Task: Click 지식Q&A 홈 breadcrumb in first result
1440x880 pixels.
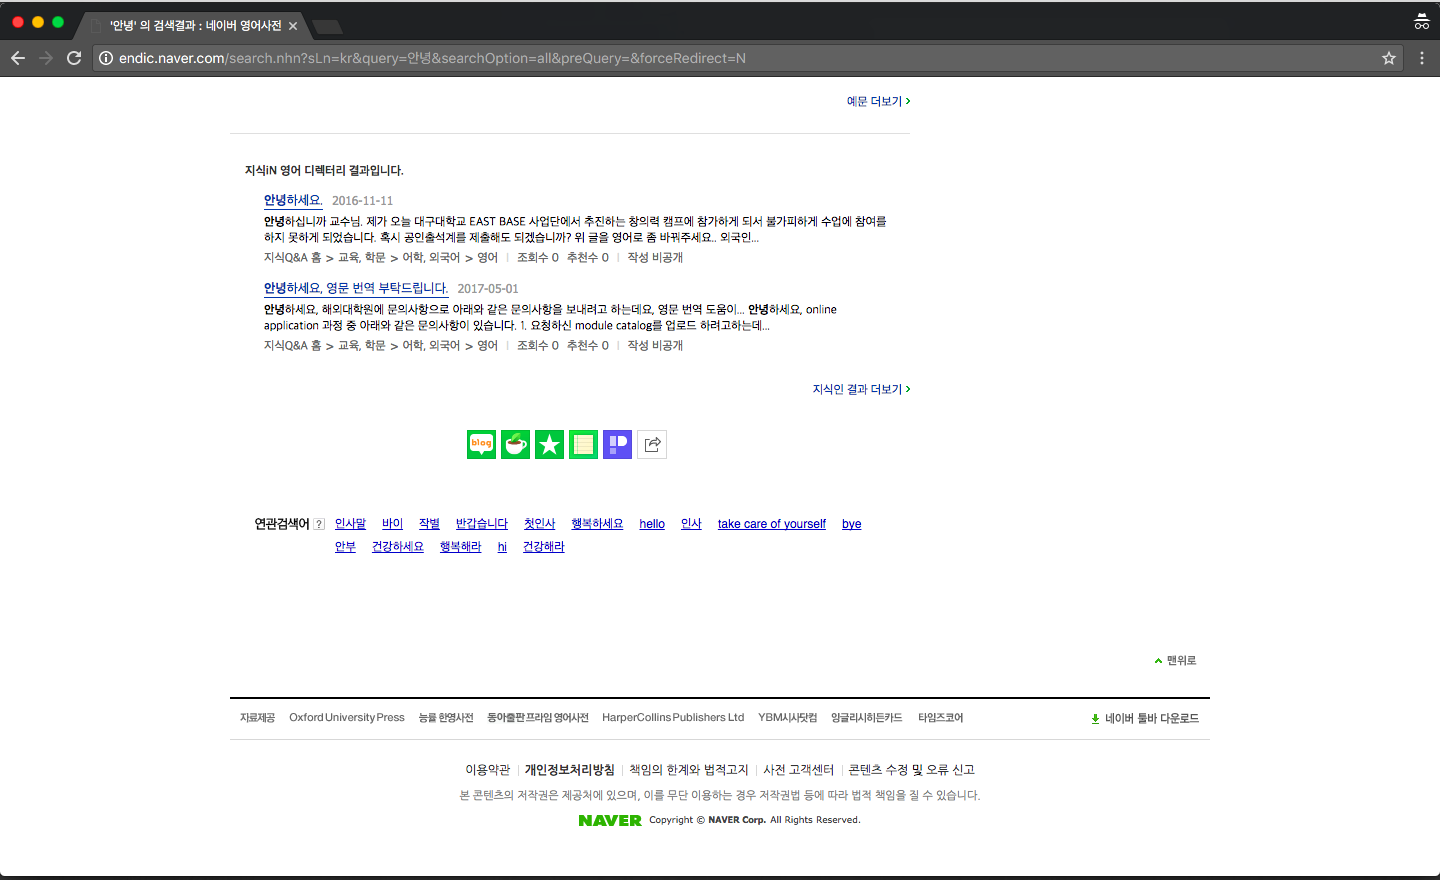Action: click(x=293, y=258)
